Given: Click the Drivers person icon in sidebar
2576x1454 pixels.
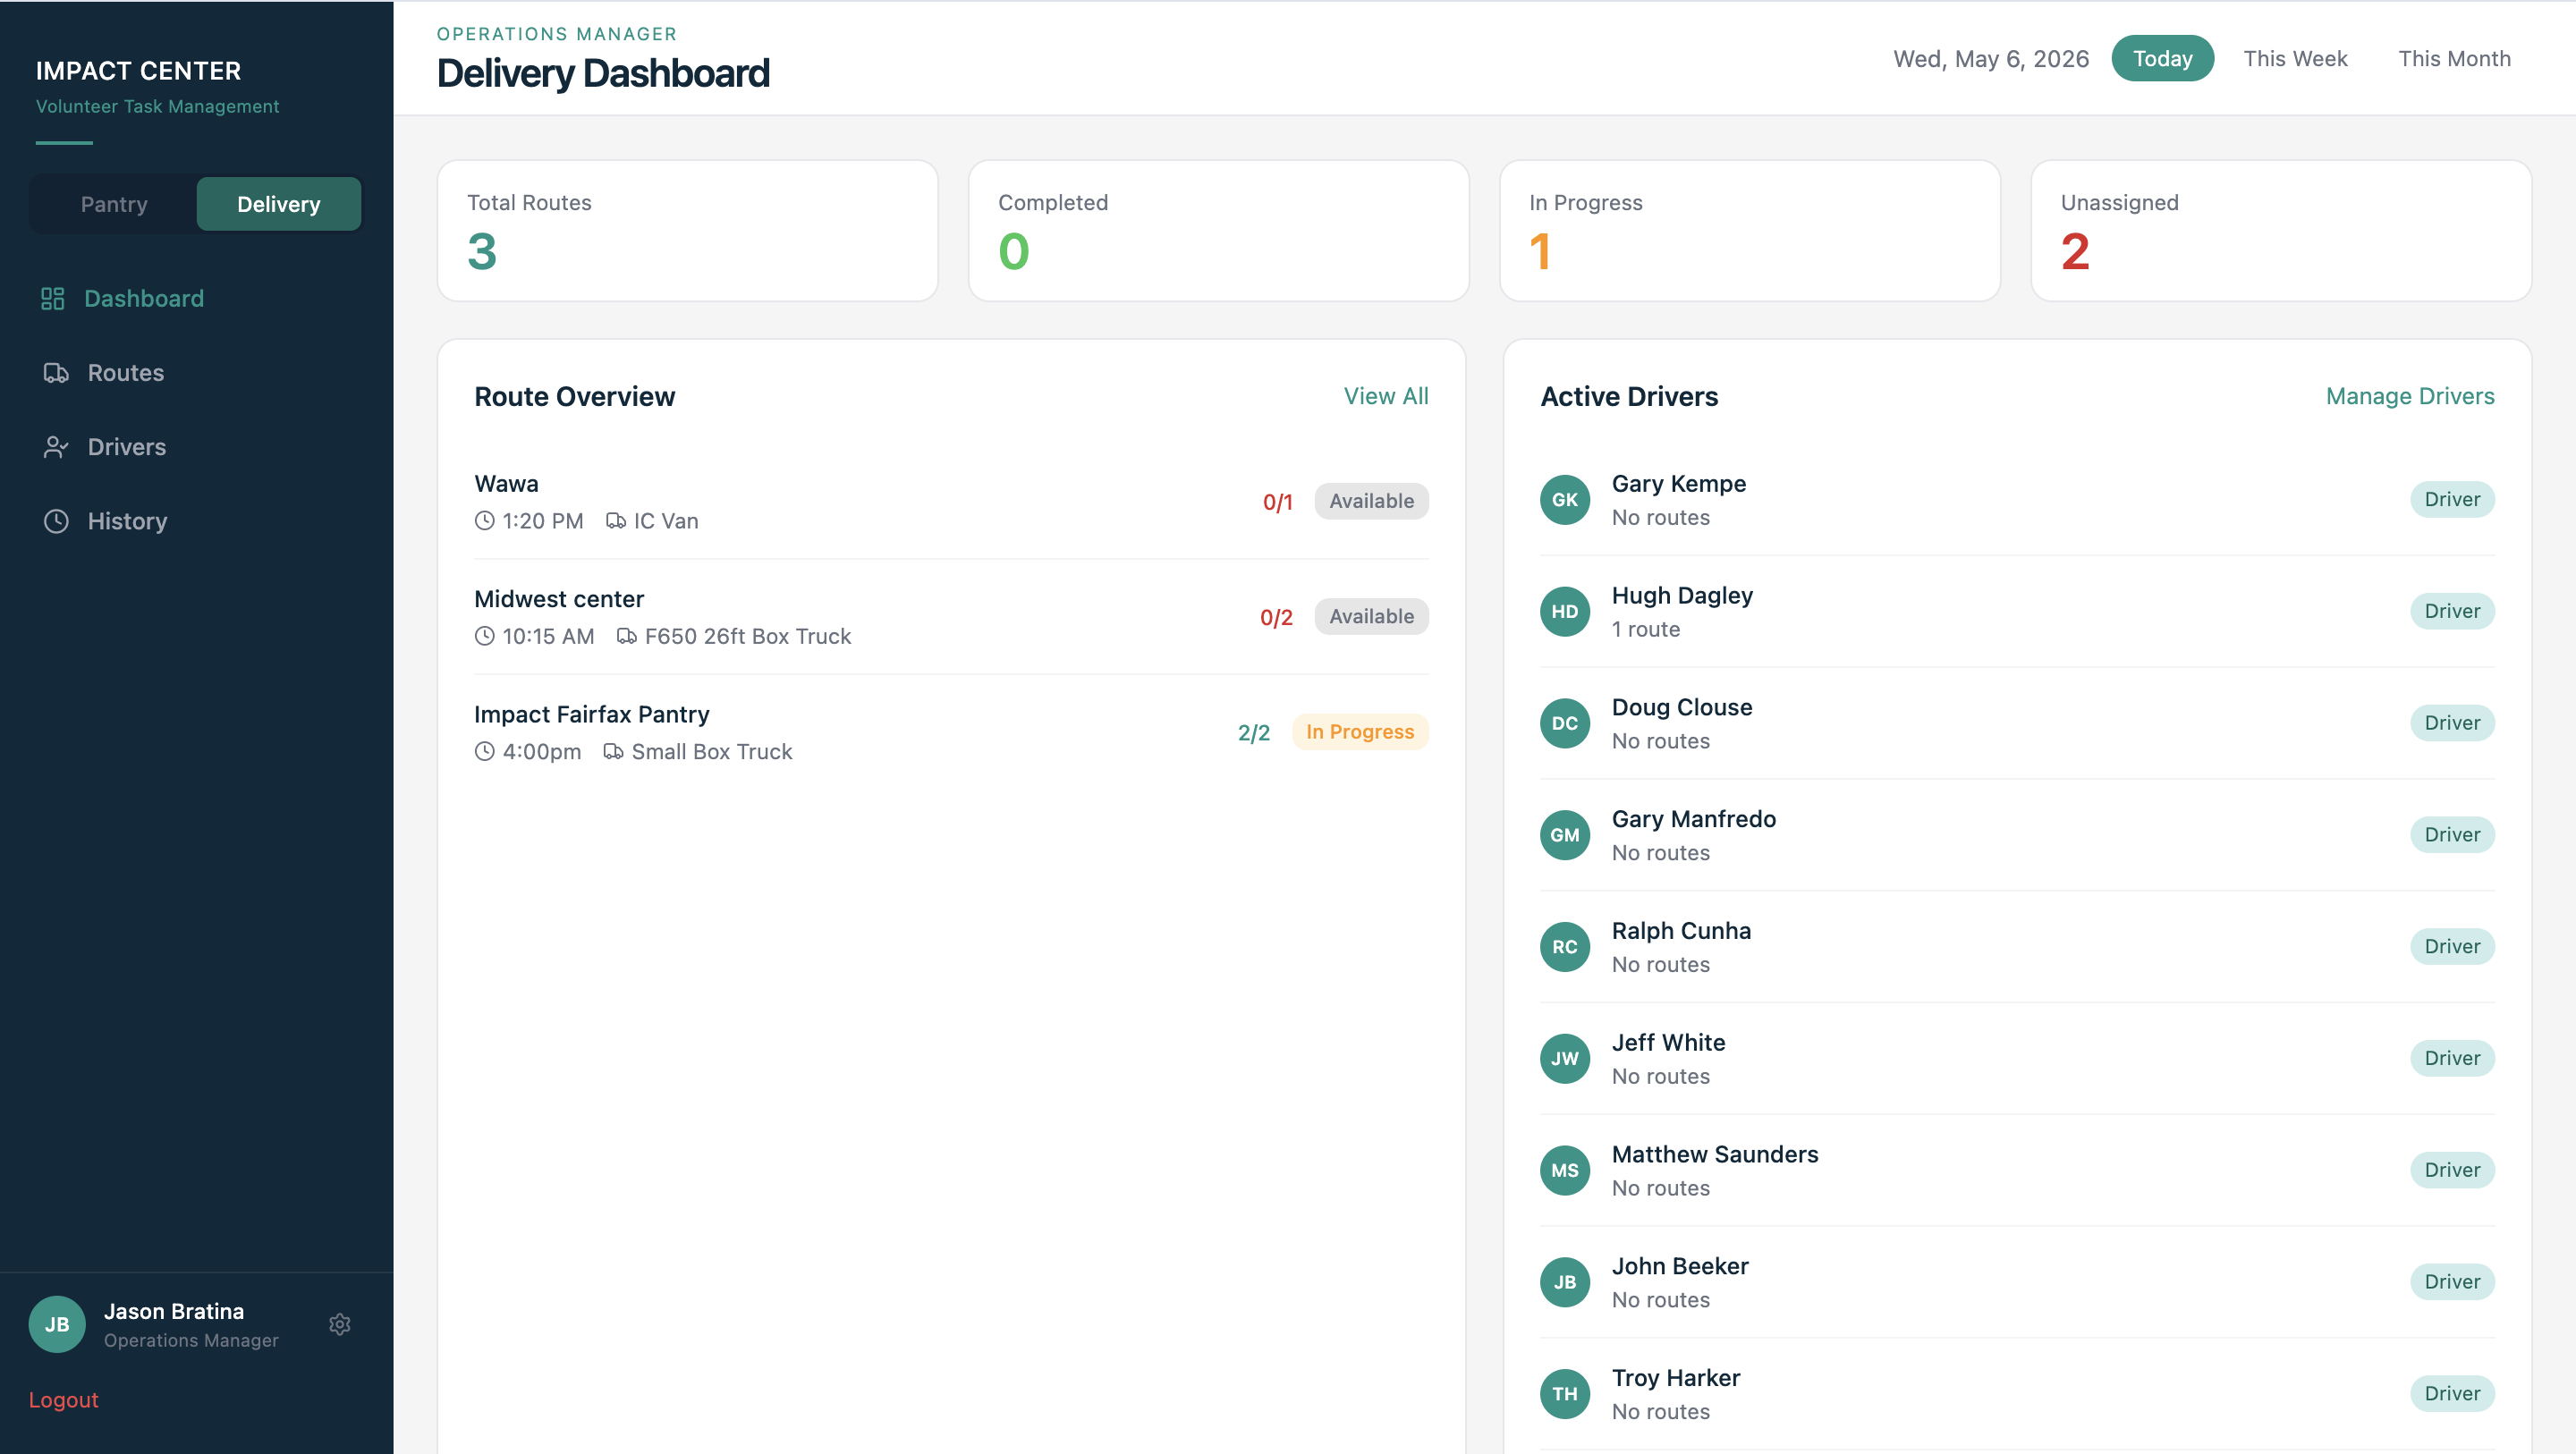Looking at the screenshot, I should [56, 447].
